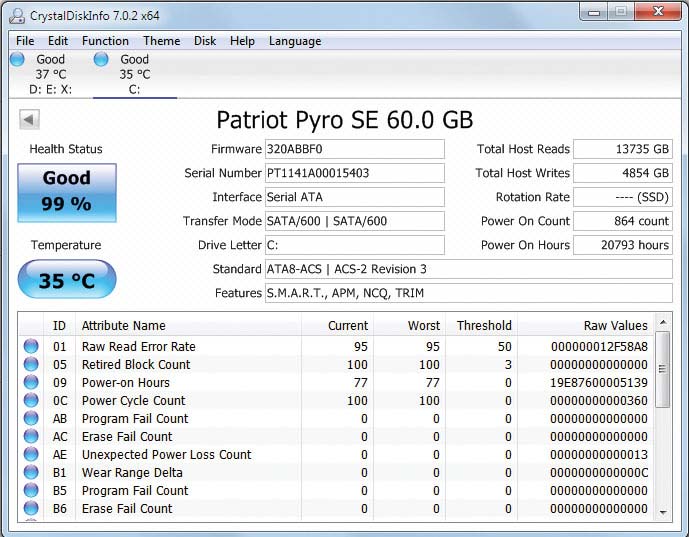Open the File menu
This screenshot has height=537, width=689.
(x=25, y=41)
